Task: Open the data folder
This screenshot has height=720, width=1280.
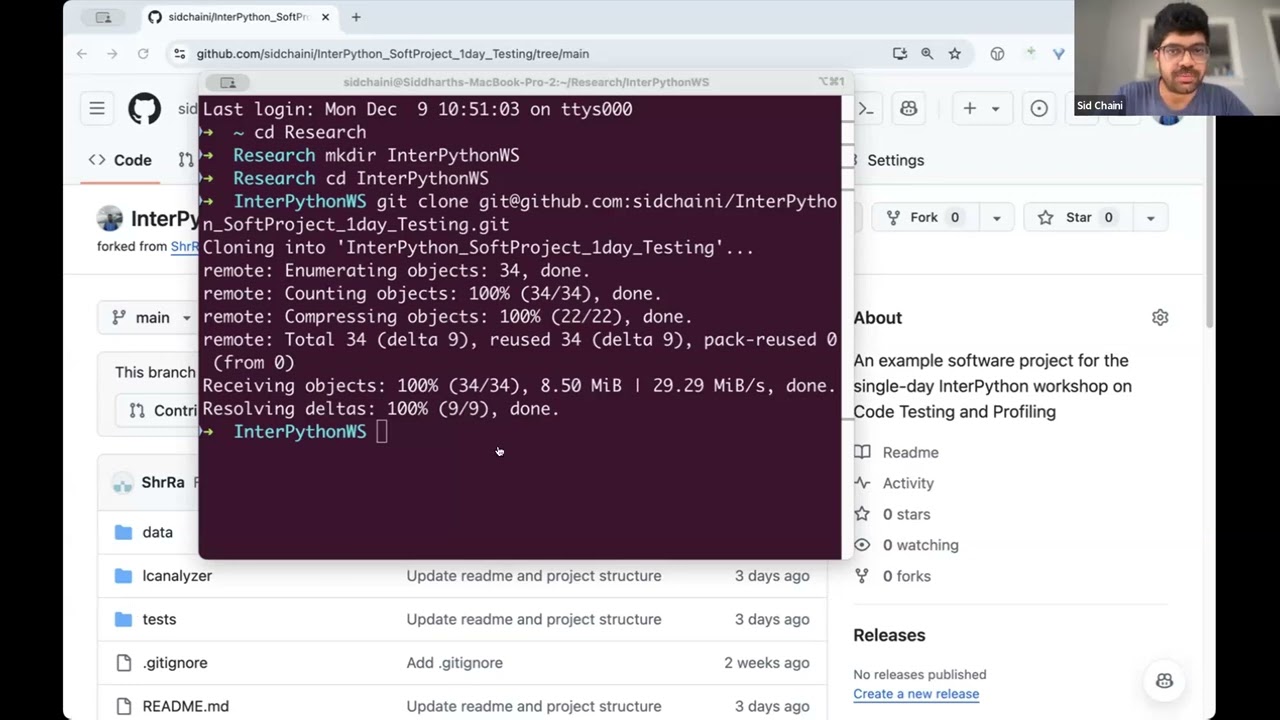Action: click(157, 532)
